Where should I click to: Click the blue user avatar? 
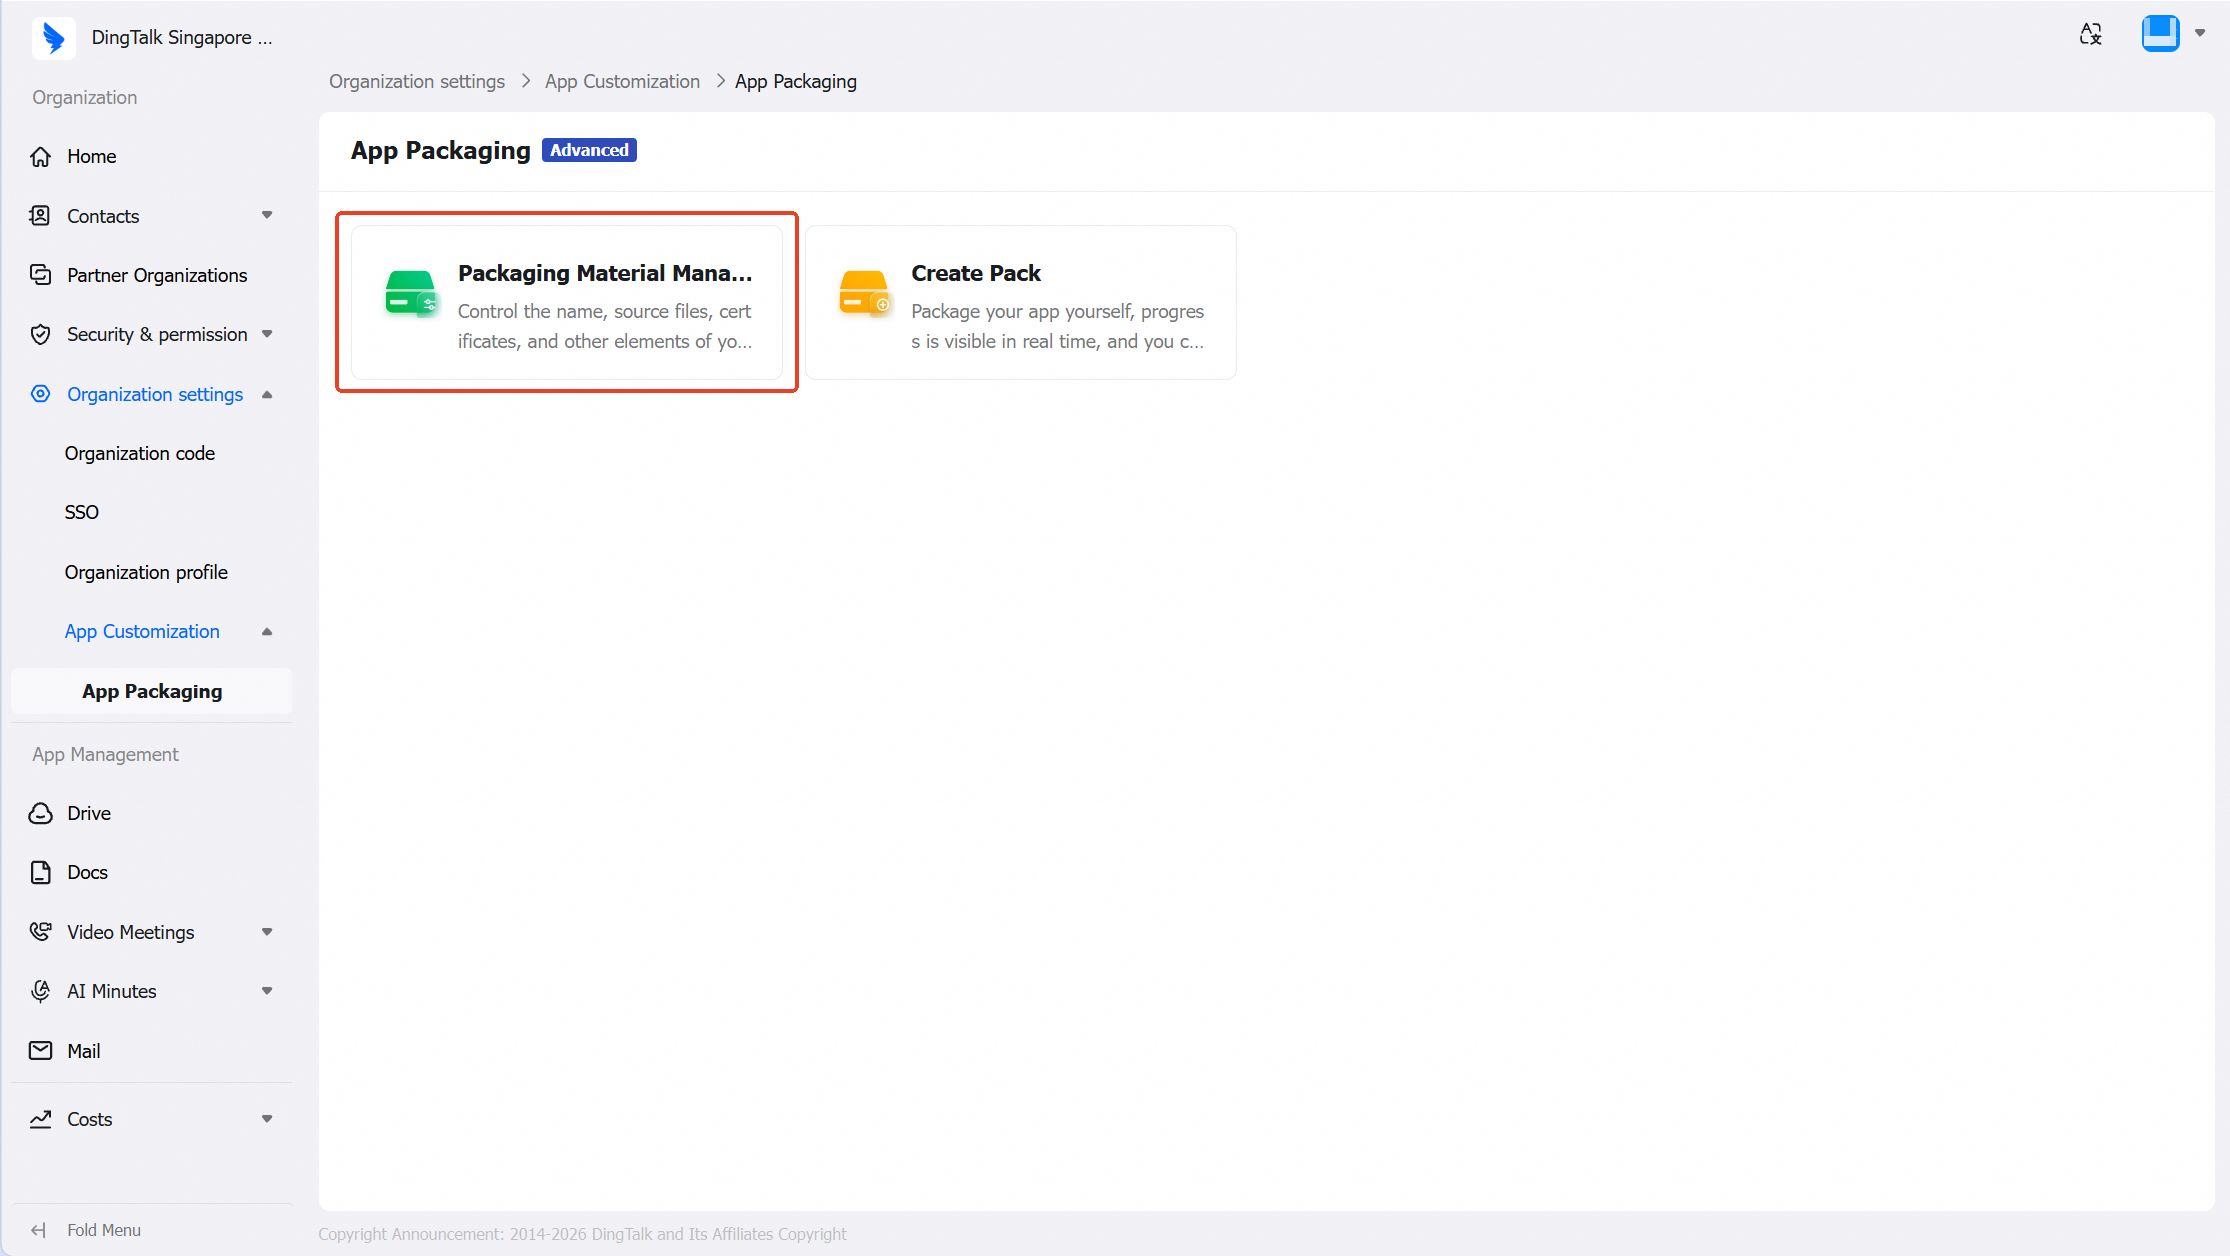[2161, 33]
